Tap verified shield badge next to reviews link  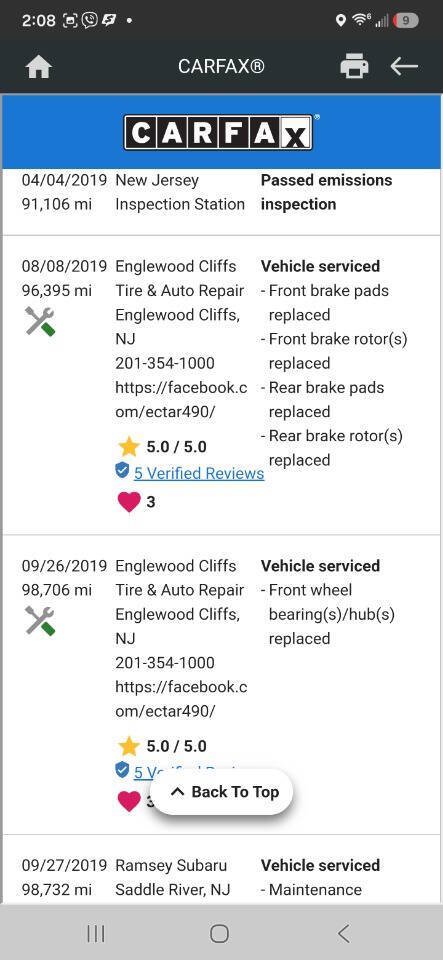click(122, 470)
